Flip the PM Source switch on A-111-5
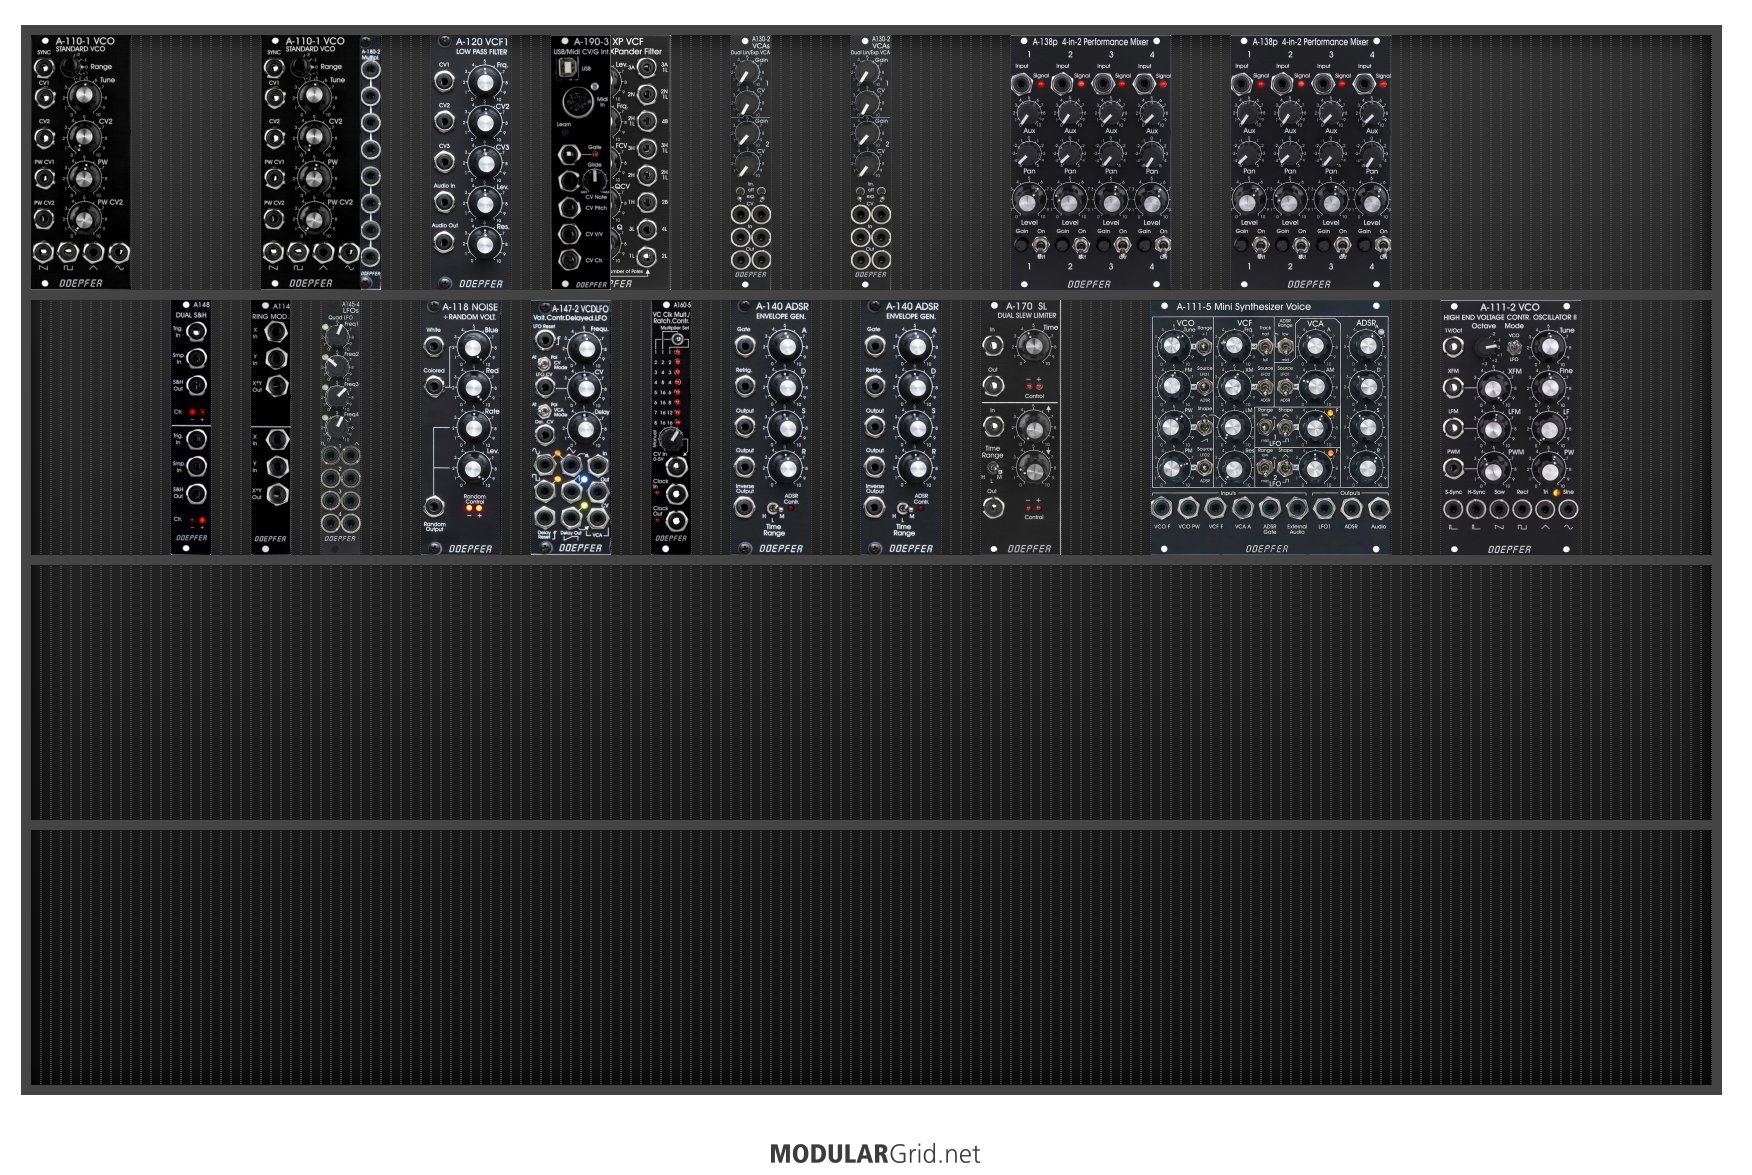The height and width of the screenshot is (1175, 1752). click(1204, 466)
